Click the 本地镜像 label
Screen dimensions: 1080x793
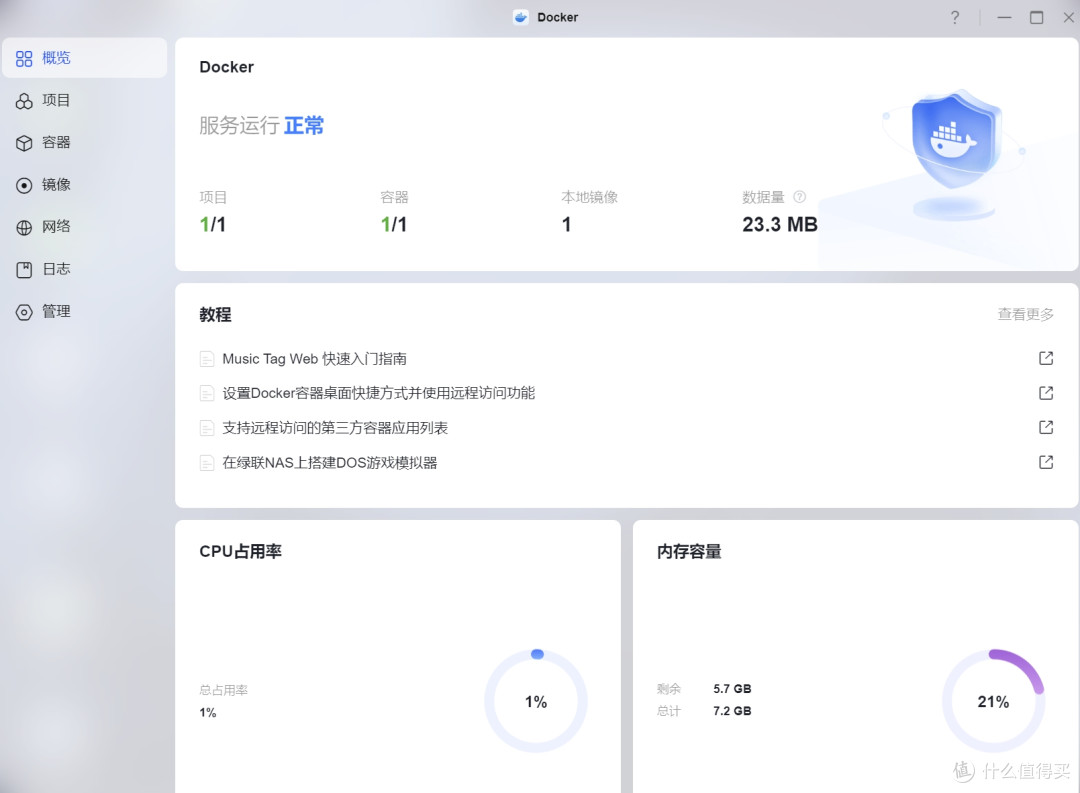[589, 197]
